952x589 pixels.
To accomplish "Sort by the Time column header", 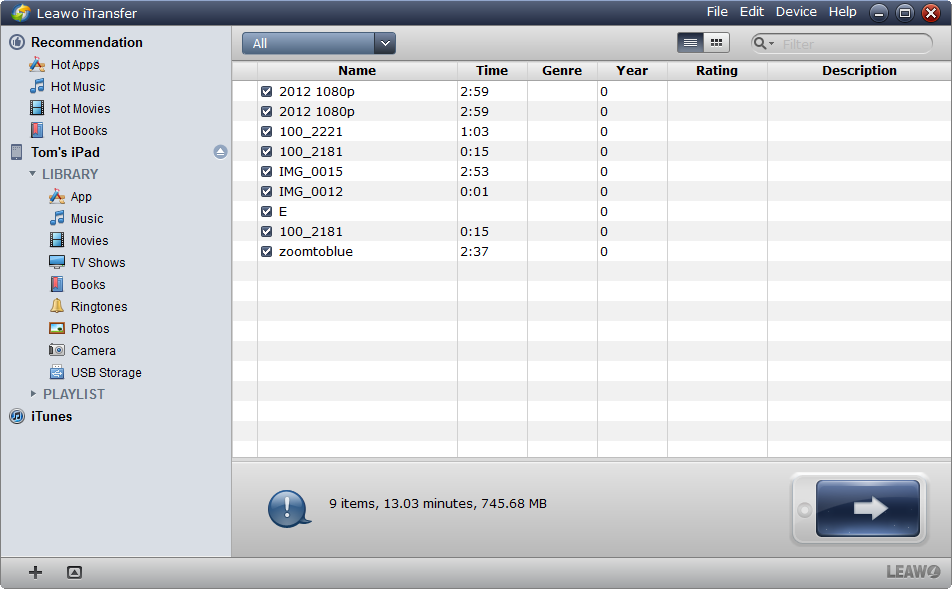I will click(x=492, y=70).
